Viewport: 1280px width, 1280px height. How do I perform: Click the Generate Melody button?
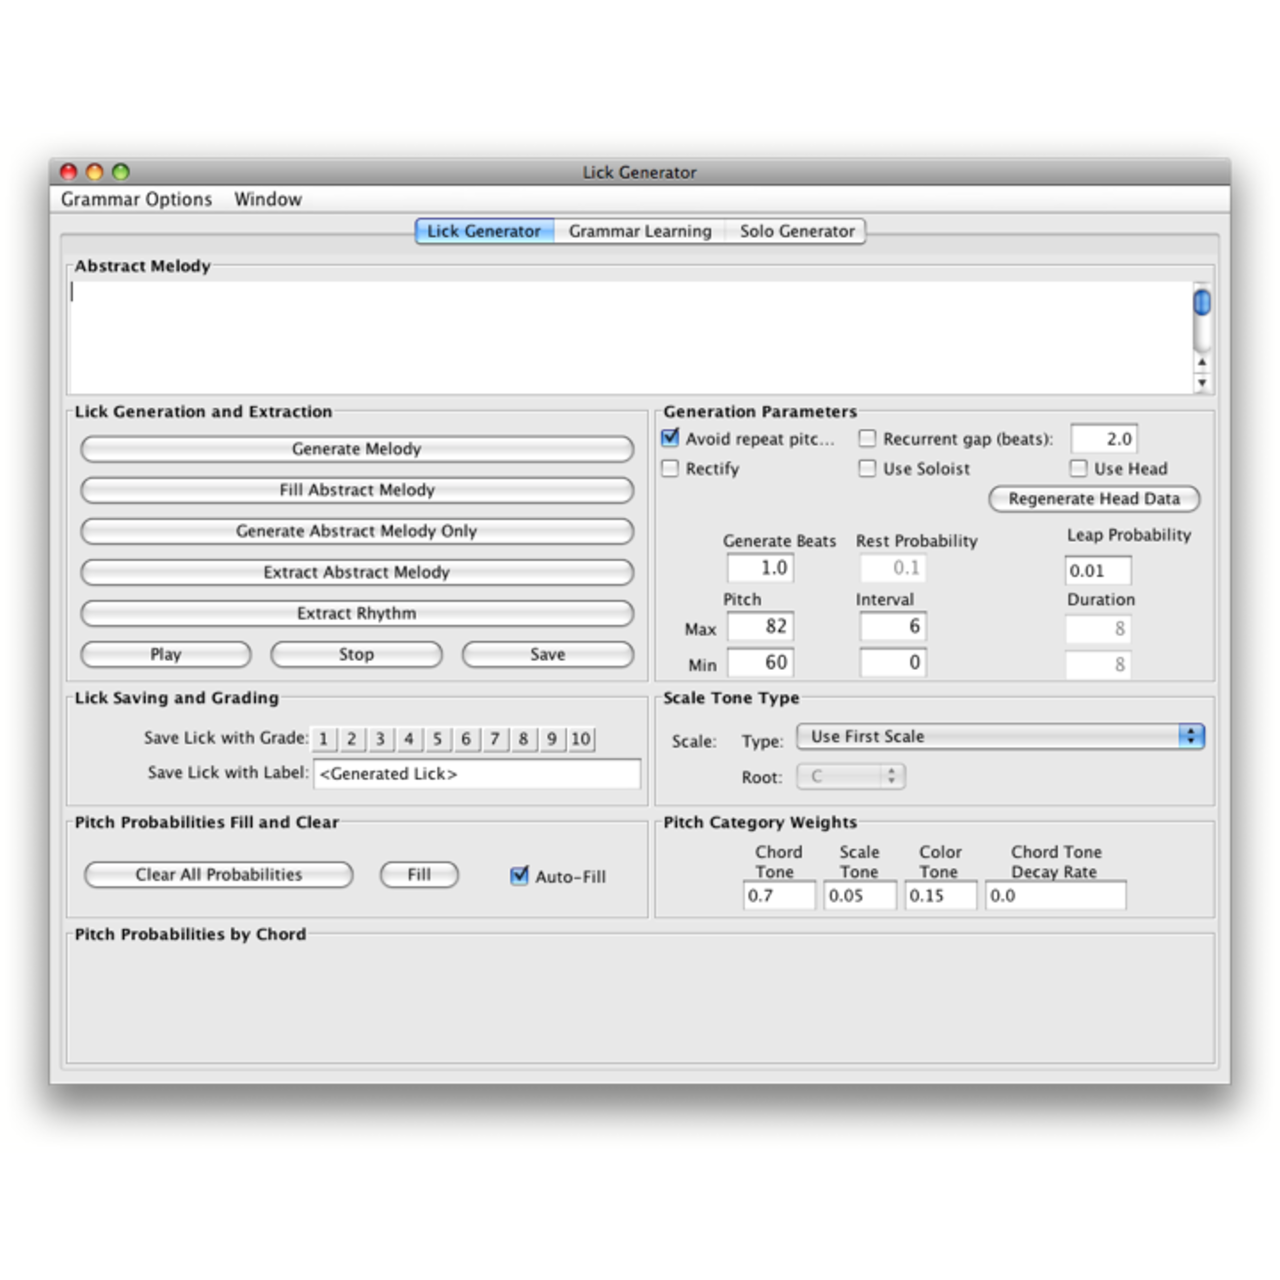tap(356, 449)
